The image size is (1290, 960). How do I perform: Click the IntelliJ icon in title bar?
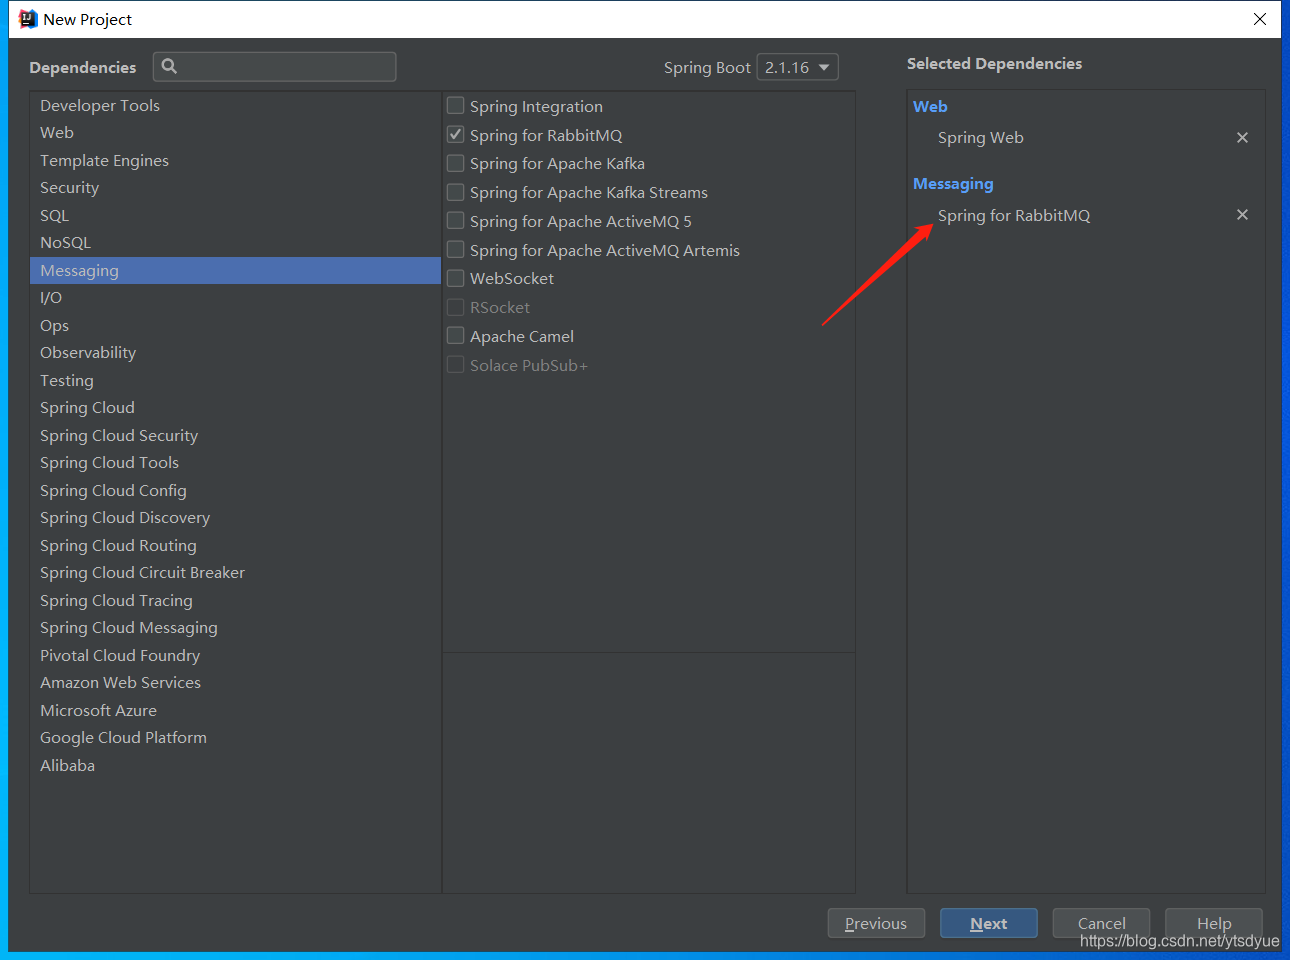point(28,19)
